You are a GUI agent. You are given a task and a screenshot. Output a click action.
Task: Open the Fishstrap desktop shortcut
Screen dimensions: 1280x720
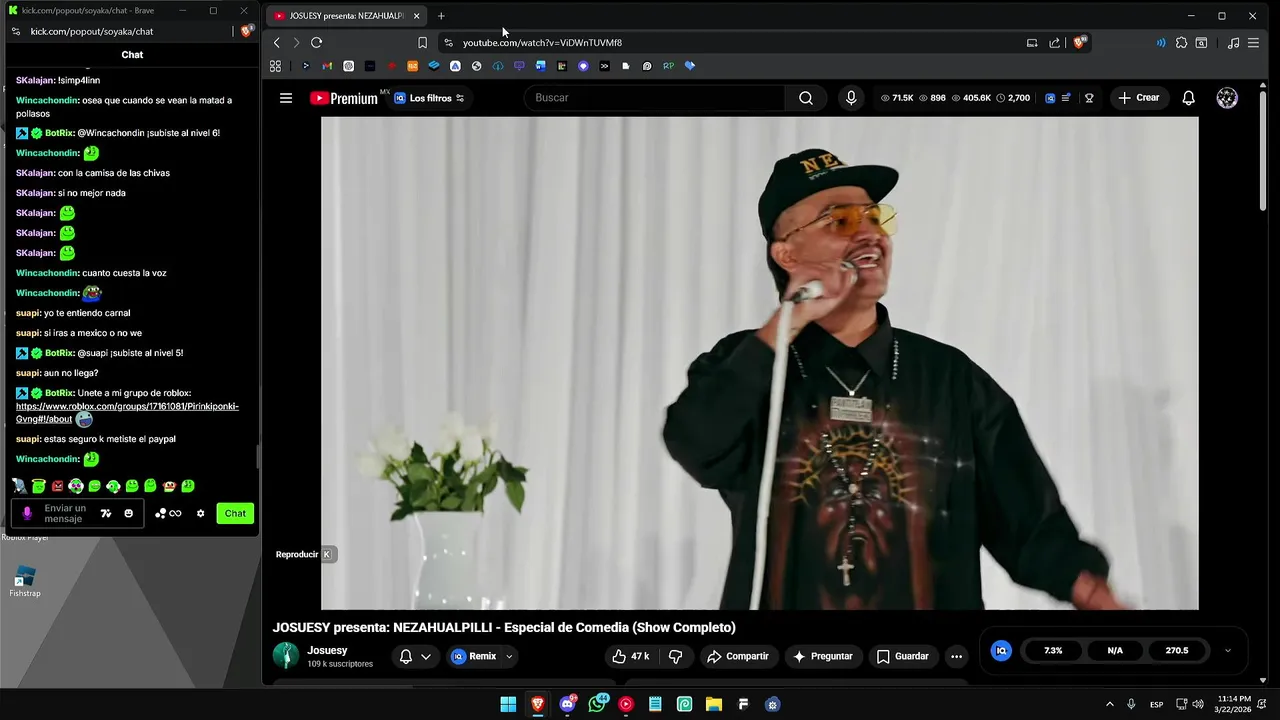pyautogui.click(x=25, y=582)
